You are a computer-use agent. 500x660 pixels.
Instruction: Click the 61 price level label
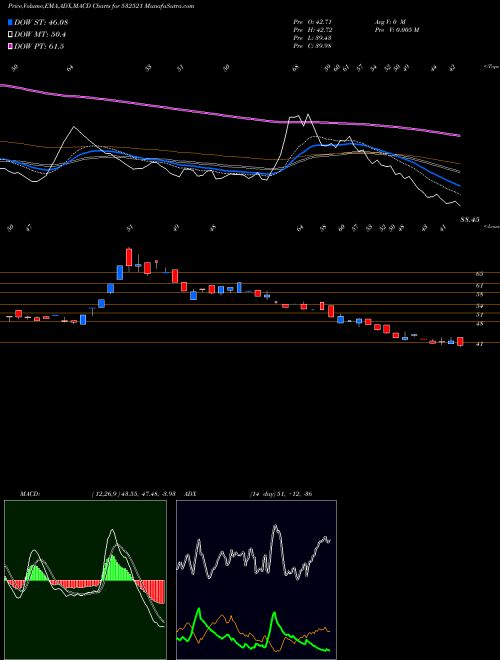pyautogui.click(x=479, y=286)
